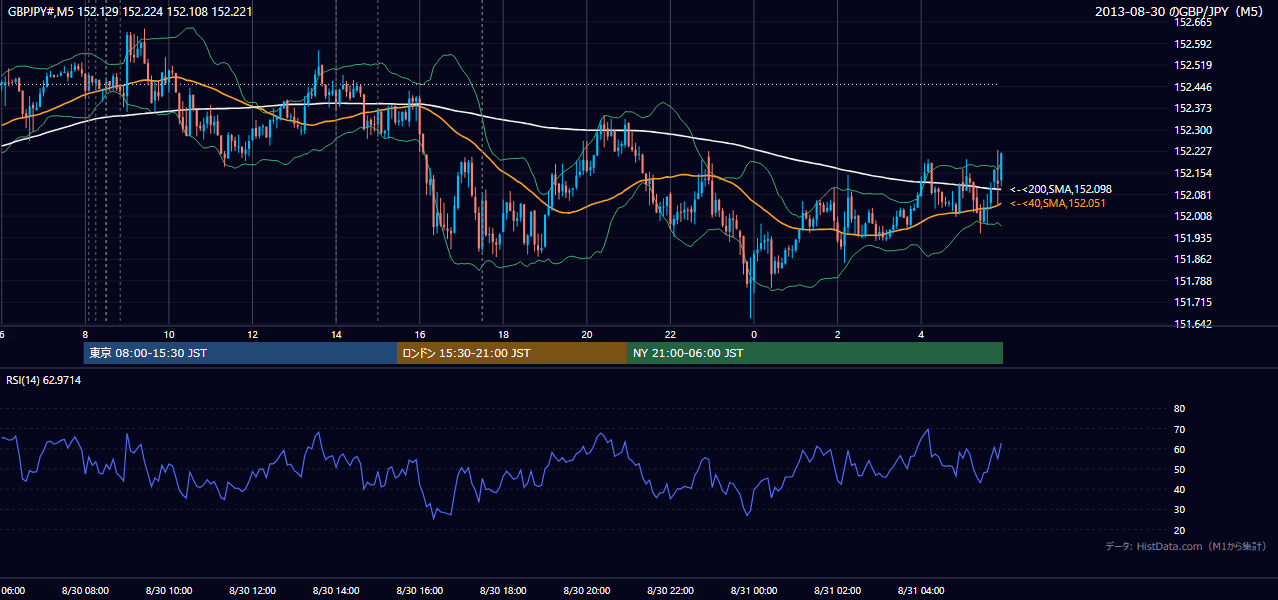Viewport: 1278px width, 600px height.
Task: Click RSI level 40 on the scale
Action: tap(1179, 489)
